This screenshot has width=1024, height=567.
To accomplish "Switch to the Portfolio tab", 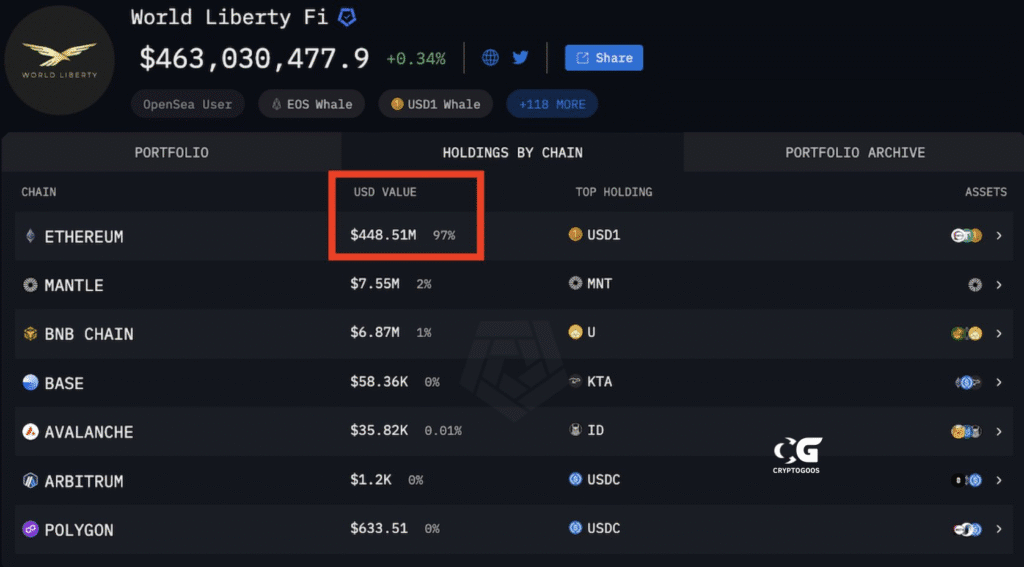I will [171, 152].
